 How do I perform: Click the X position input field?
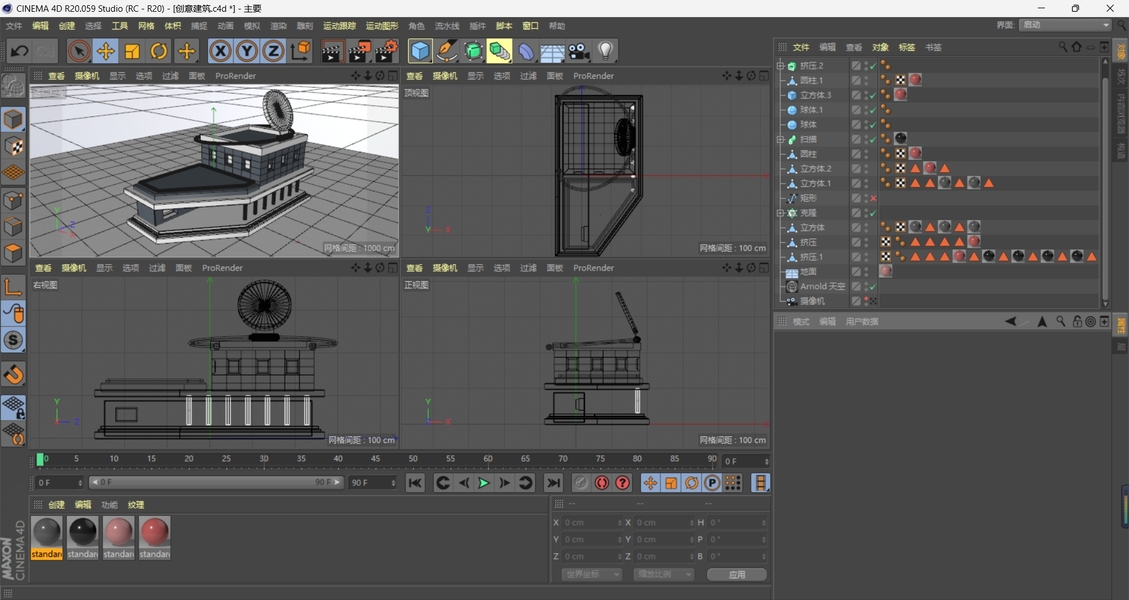coord(590,523)
